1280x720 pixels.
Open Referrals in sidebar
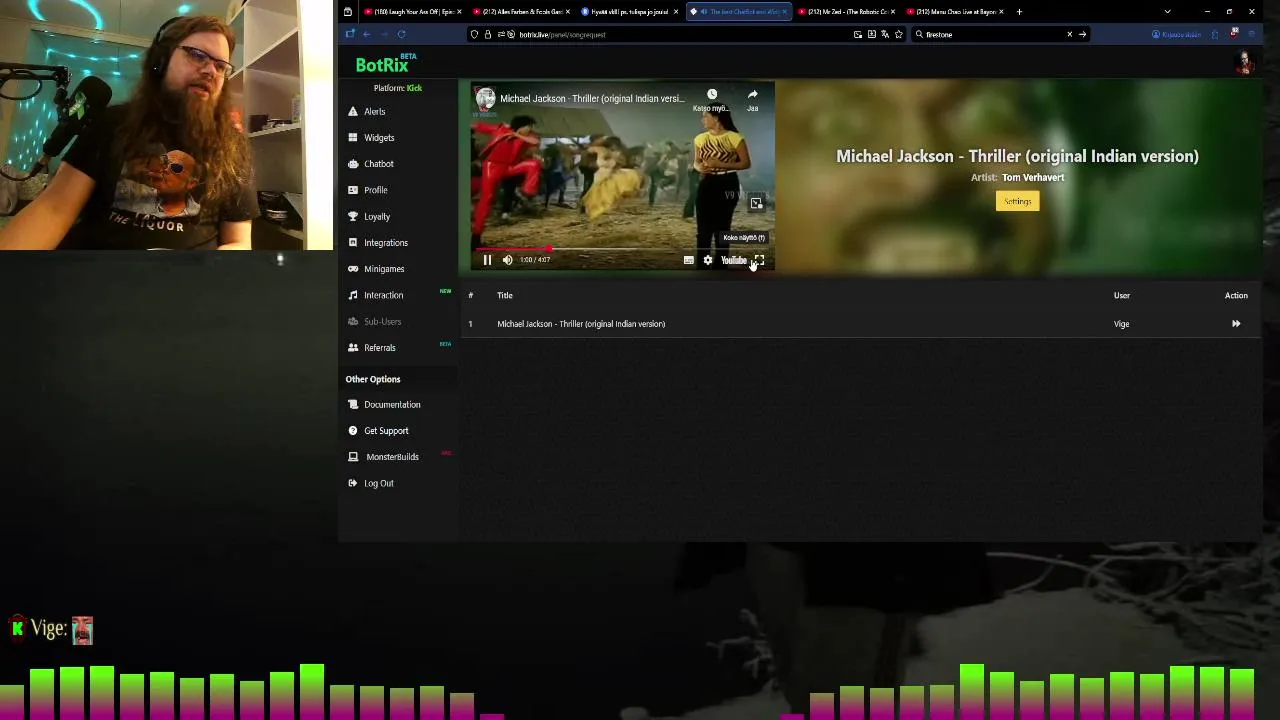coord(380,348)
